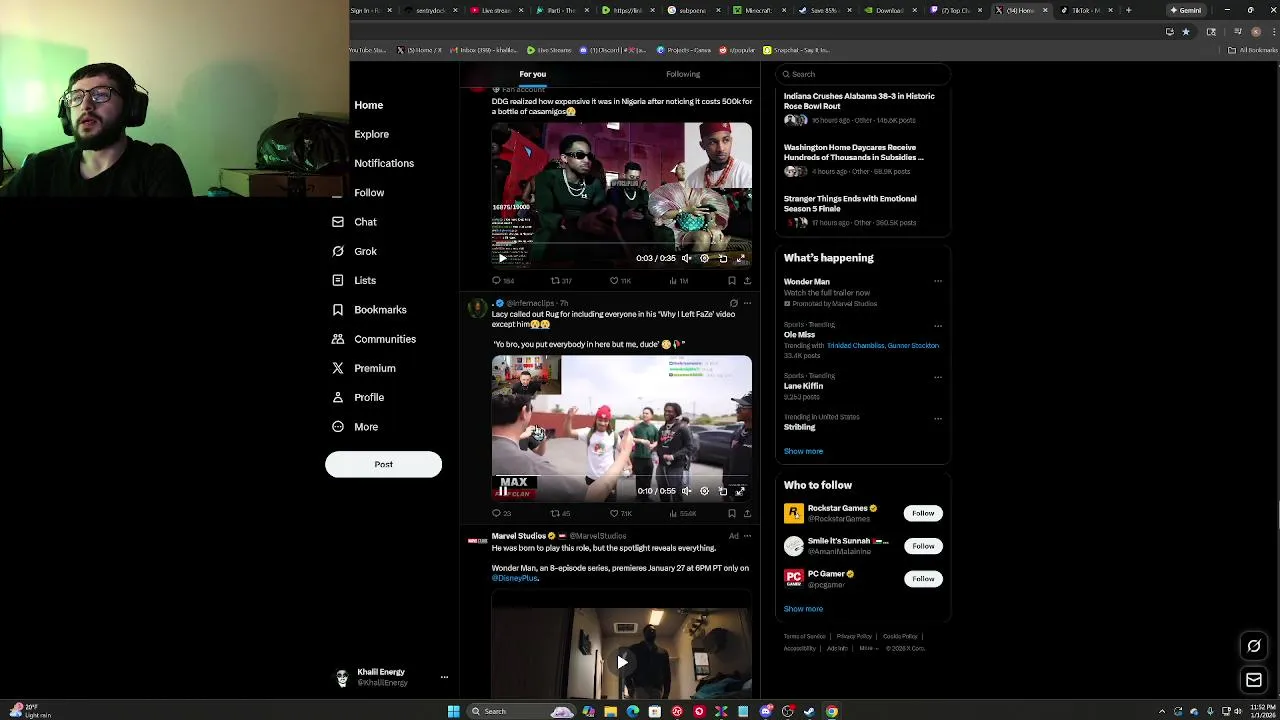Open Khalil Energy account menu dots
The image size is (1280, 720).
tap(444, 677)
